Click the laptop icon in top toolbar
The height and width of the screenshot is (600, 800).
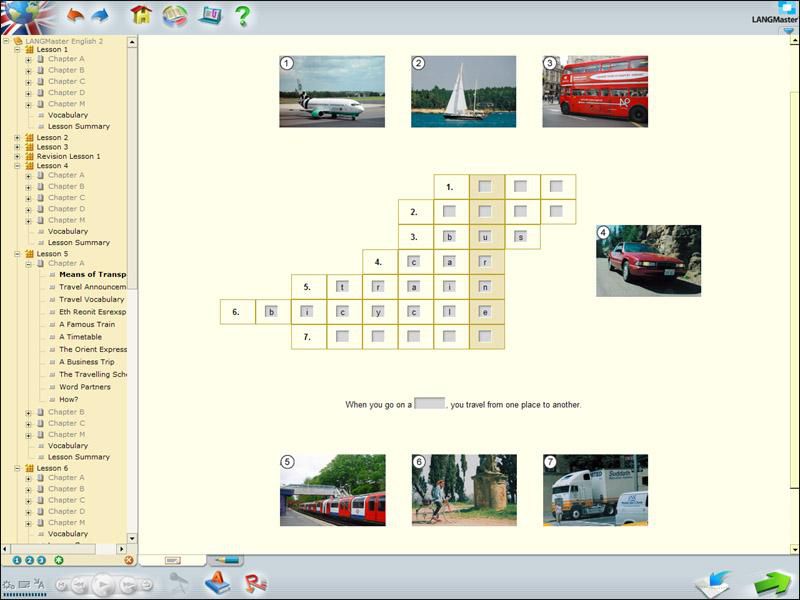(209, 15)
